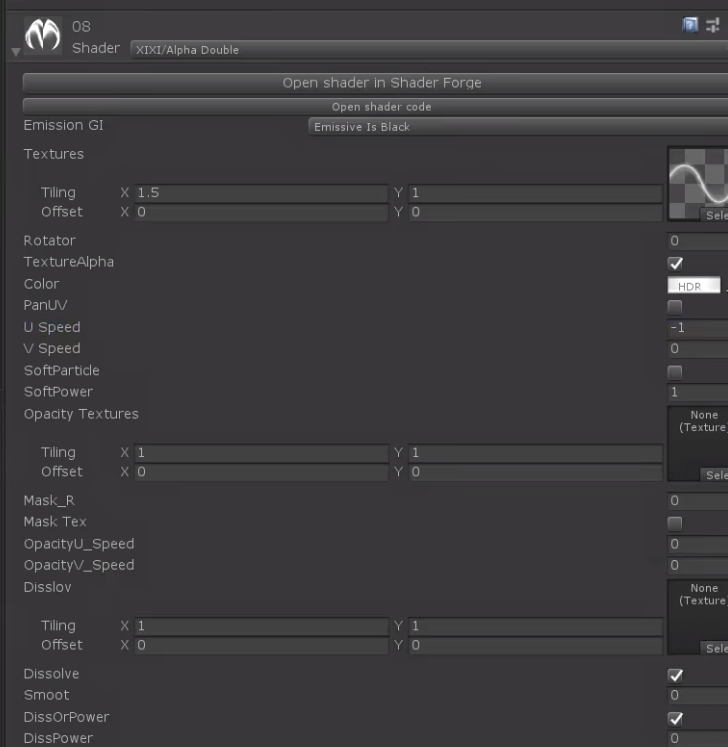Enable the SoftParticle checkbox
Screen dimensions: 728x747
675,372
